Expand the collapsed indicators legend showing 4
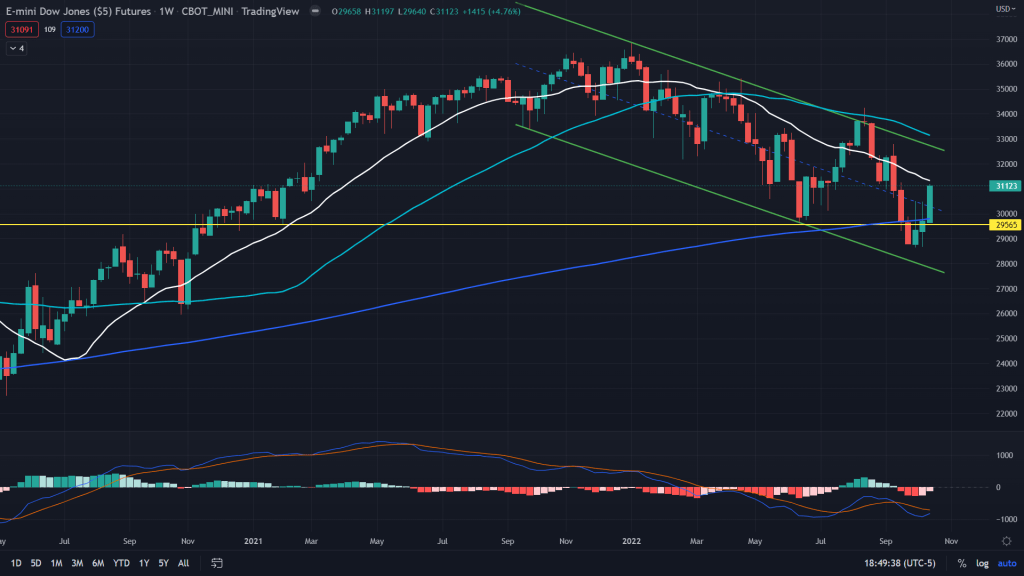 pyautogui.click(x=16, y=48)
